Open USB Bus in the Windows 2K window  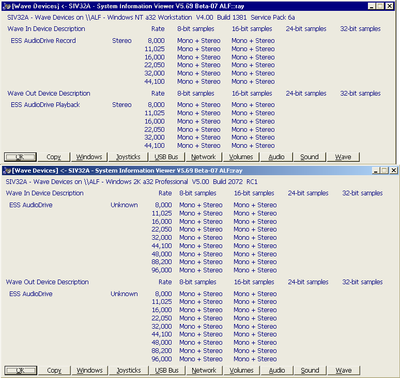167,370
